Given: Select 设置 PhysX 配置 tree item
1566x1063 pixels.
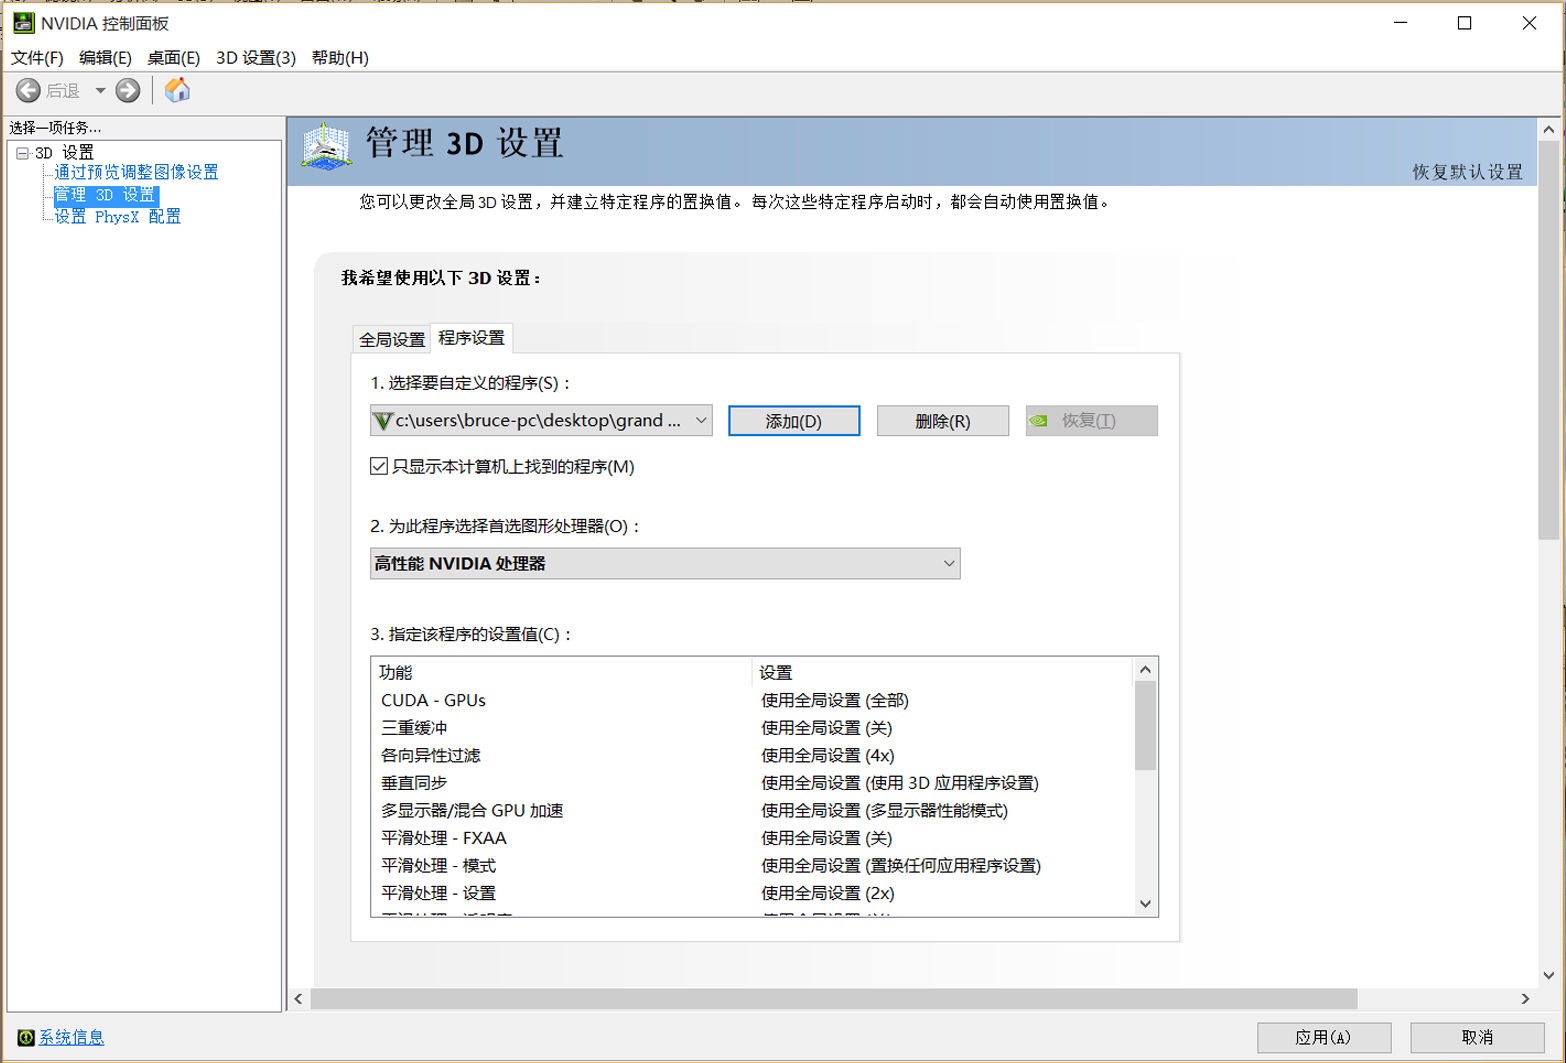Looking at the screenshot, I should 117,216.
